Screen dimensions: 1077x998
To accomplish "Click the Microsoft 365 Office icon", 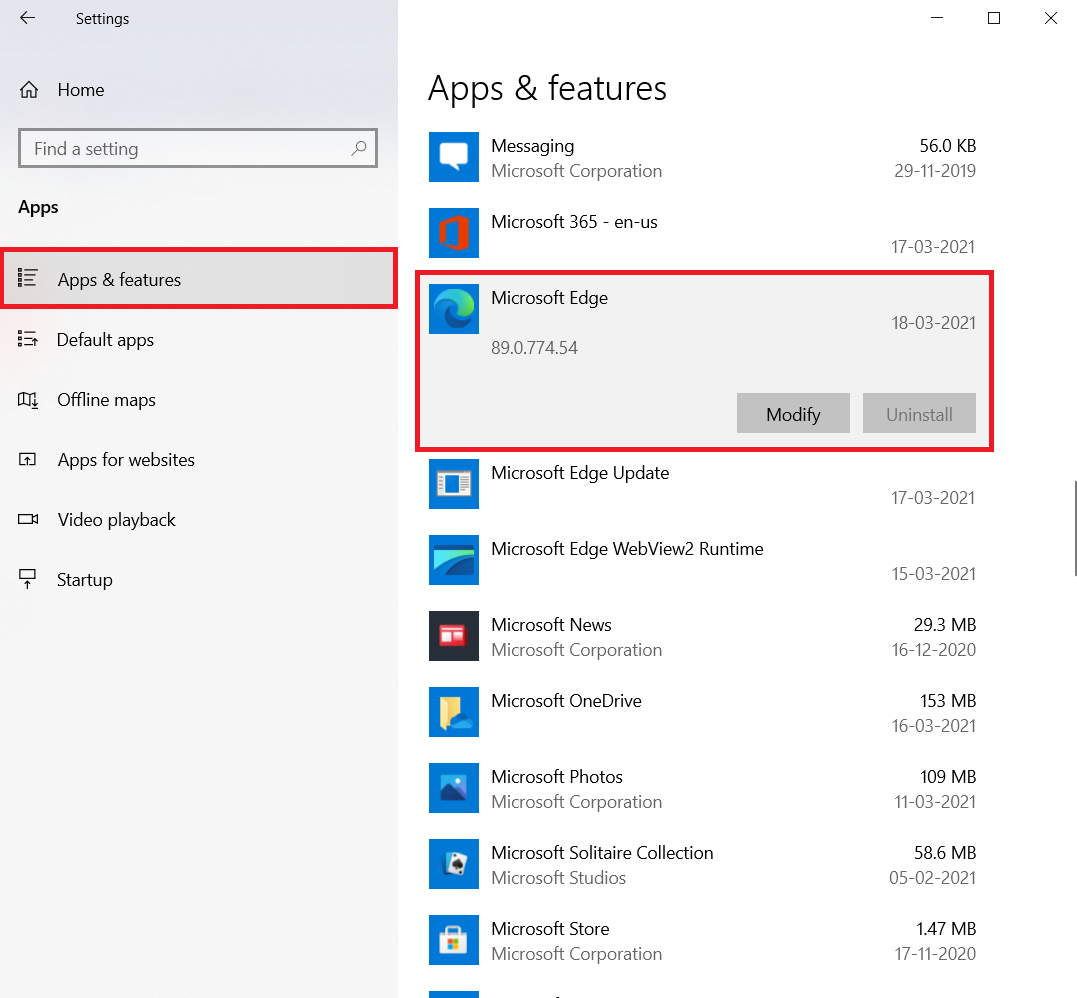I will pyautogui.click(x=453, y=233).
